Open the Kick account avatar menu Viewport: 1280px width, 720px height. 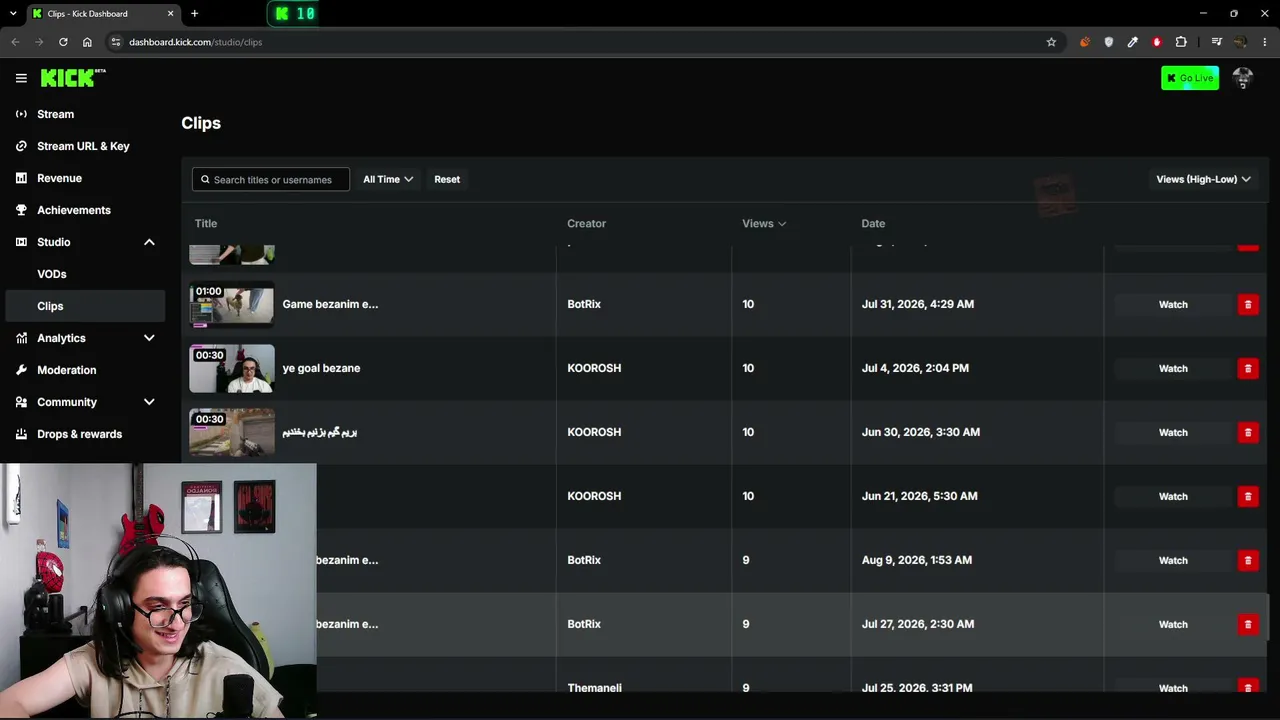(x=1243, y=78)
